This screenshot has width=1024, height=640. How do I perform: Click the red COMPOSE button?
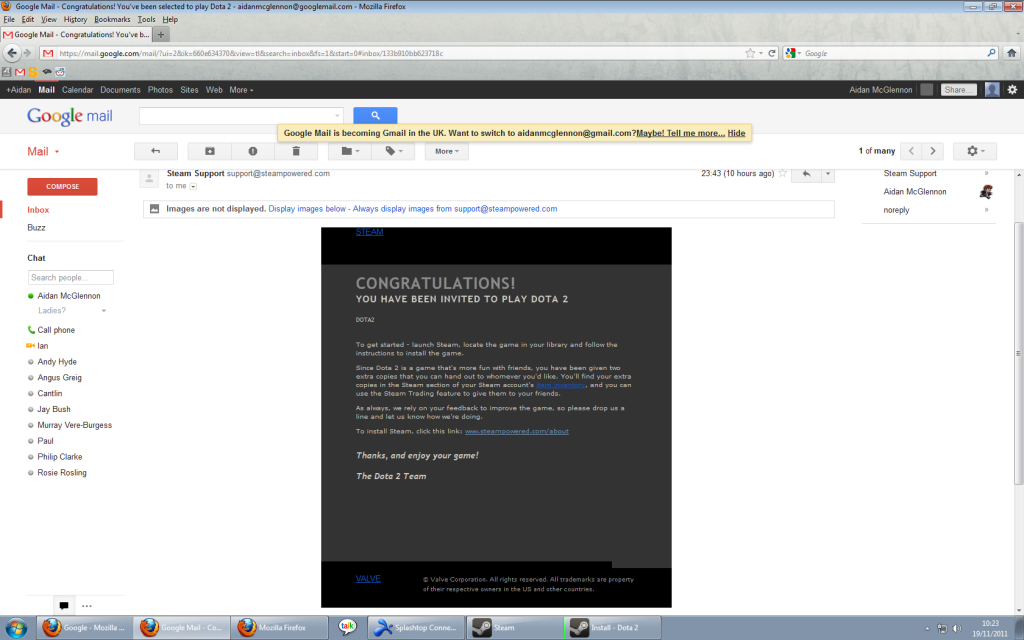point(62,187)
